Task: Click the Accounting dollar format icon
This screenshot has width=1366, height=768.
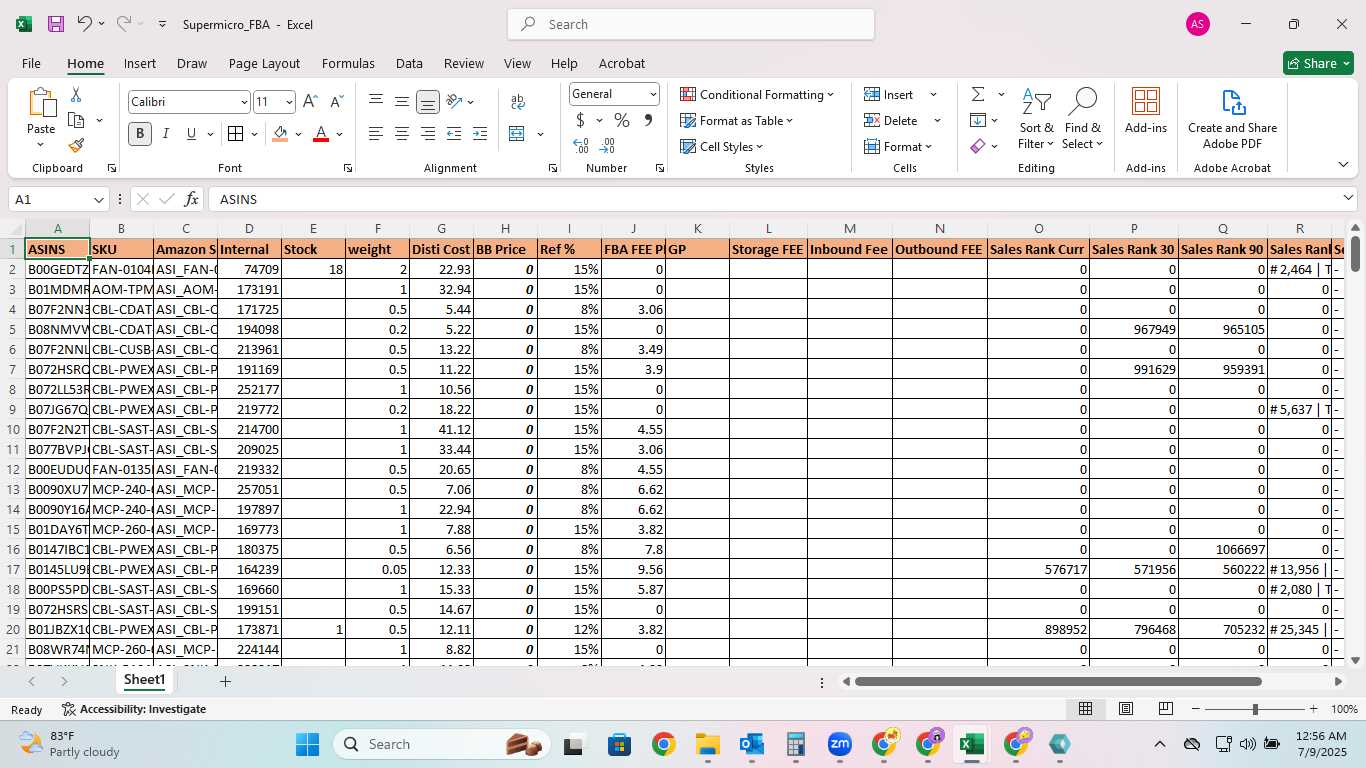Action: [x=580, y=121]
